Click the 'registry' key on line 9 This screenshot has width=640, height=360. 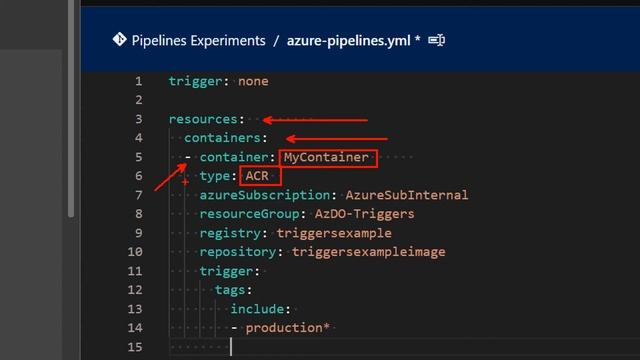(x=230, y=233)
